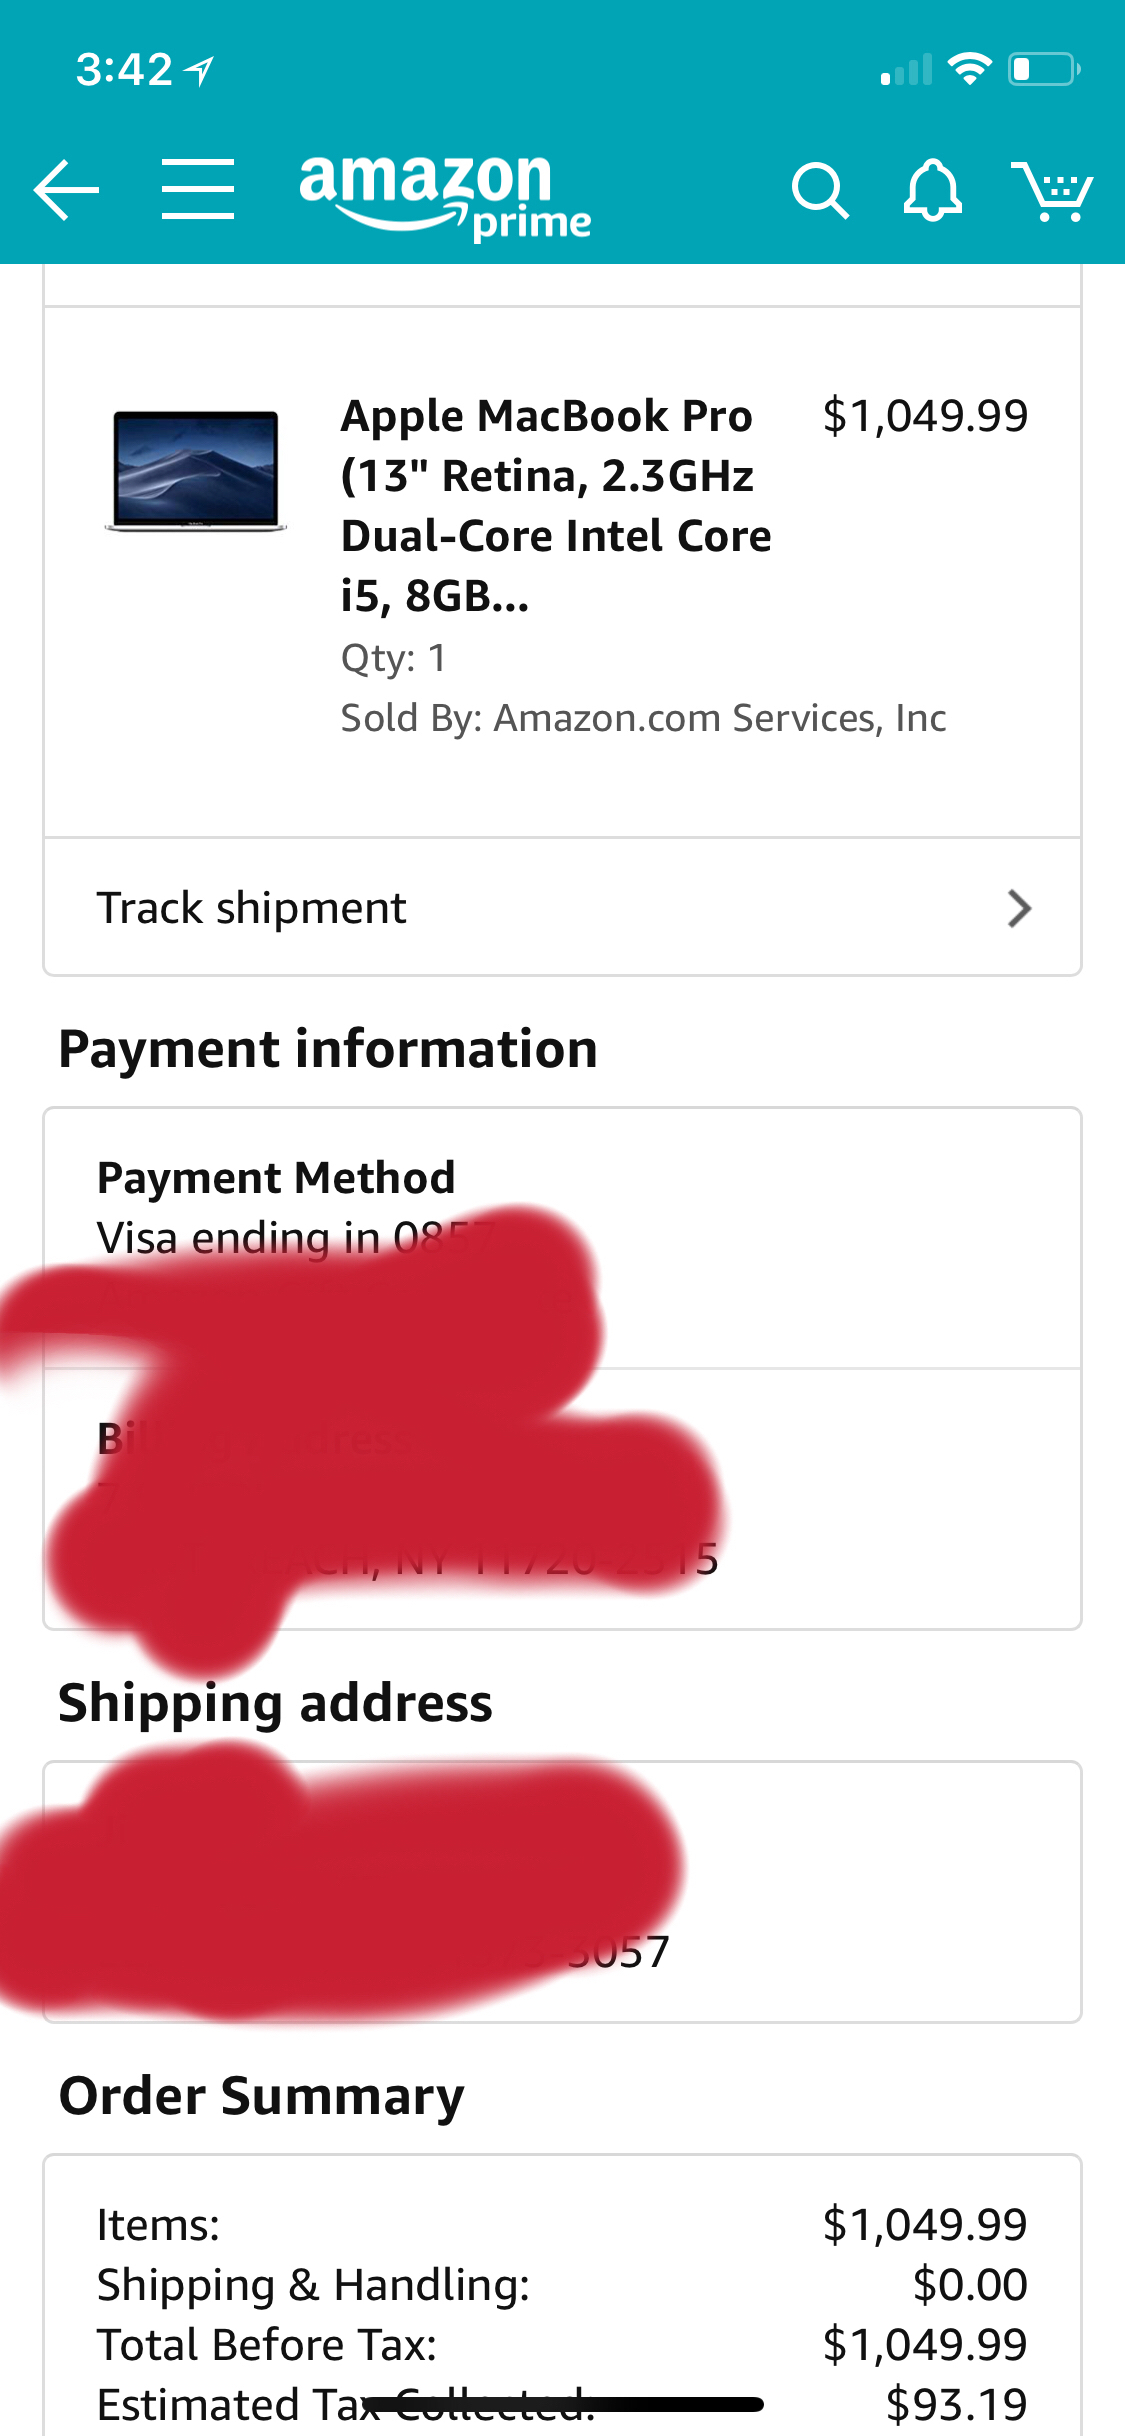
Task: Tap the home indicator bar
Action: (x=563, y=2405)
